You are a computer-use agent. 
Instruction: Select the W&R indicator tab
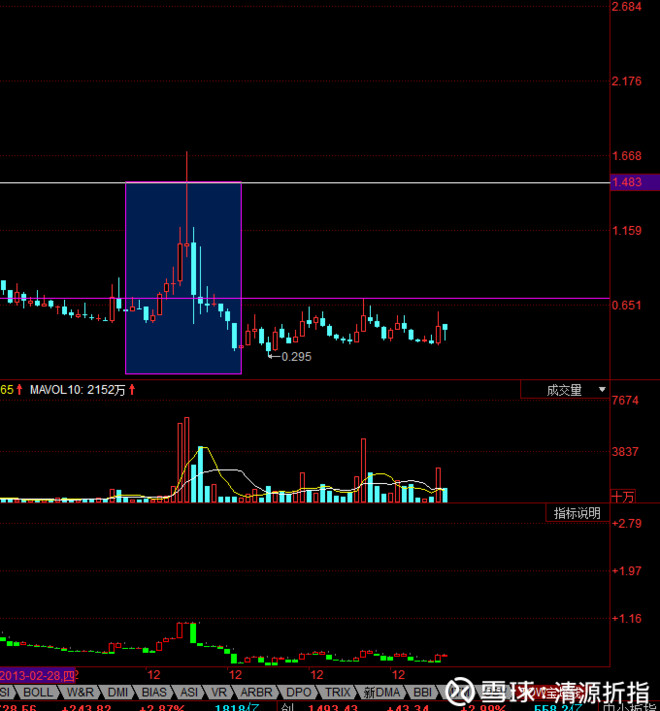80,692
